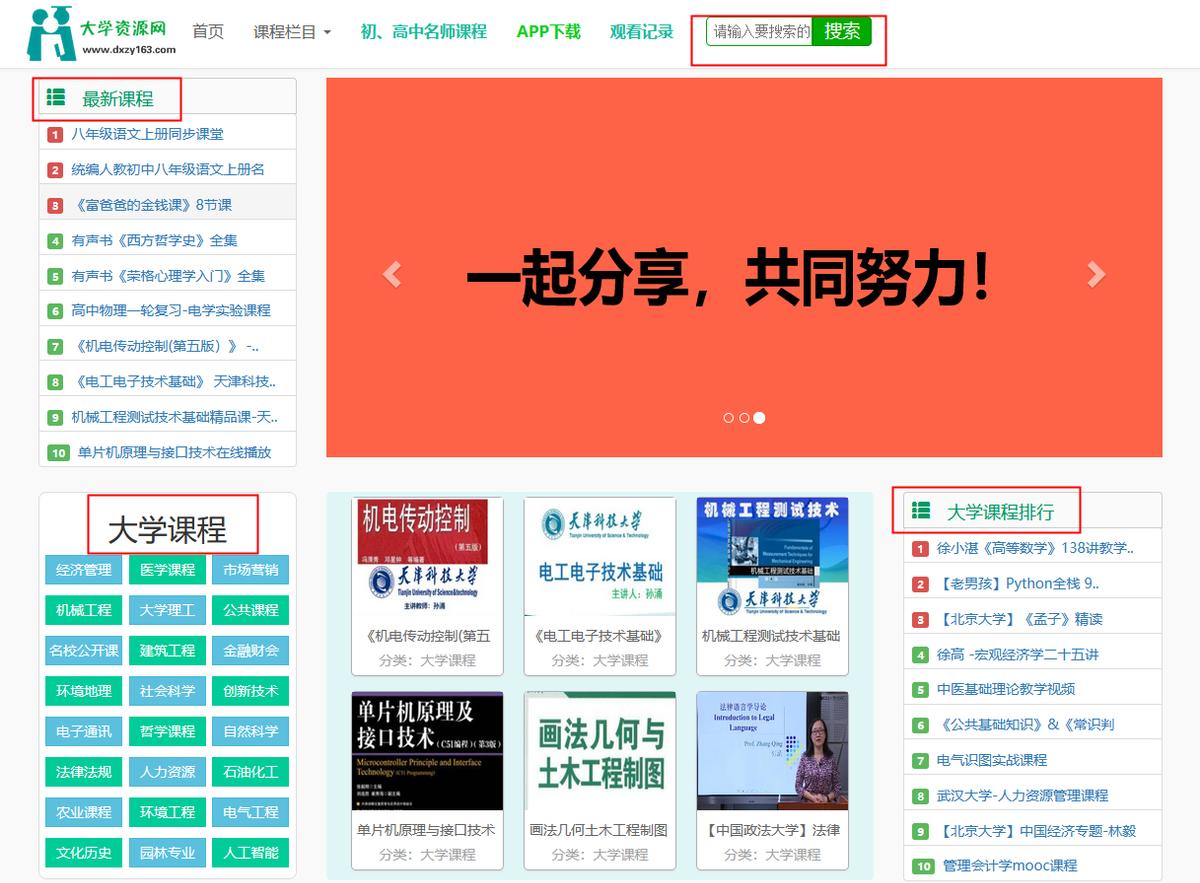
Task: Open 观看记录 from the top navigation
Action: pyautogui.click(x=641, y=31)
